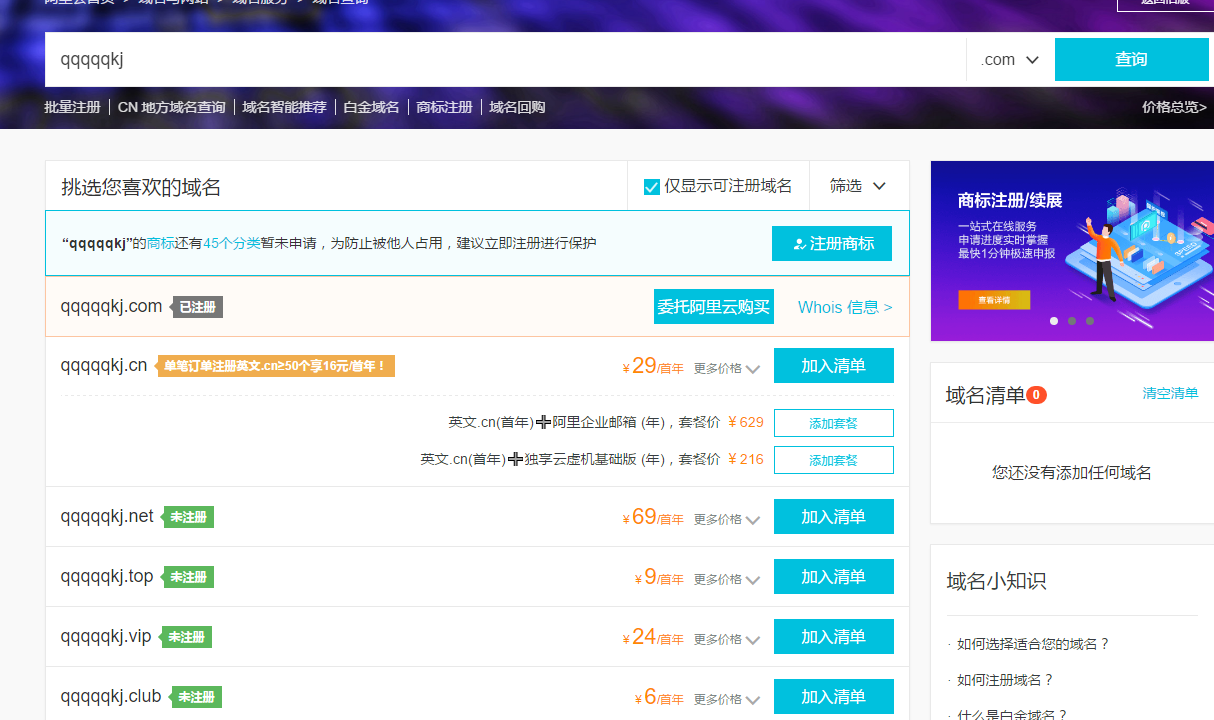
Task: Click the ¥69/首年 price
Action: coord(653,517)
